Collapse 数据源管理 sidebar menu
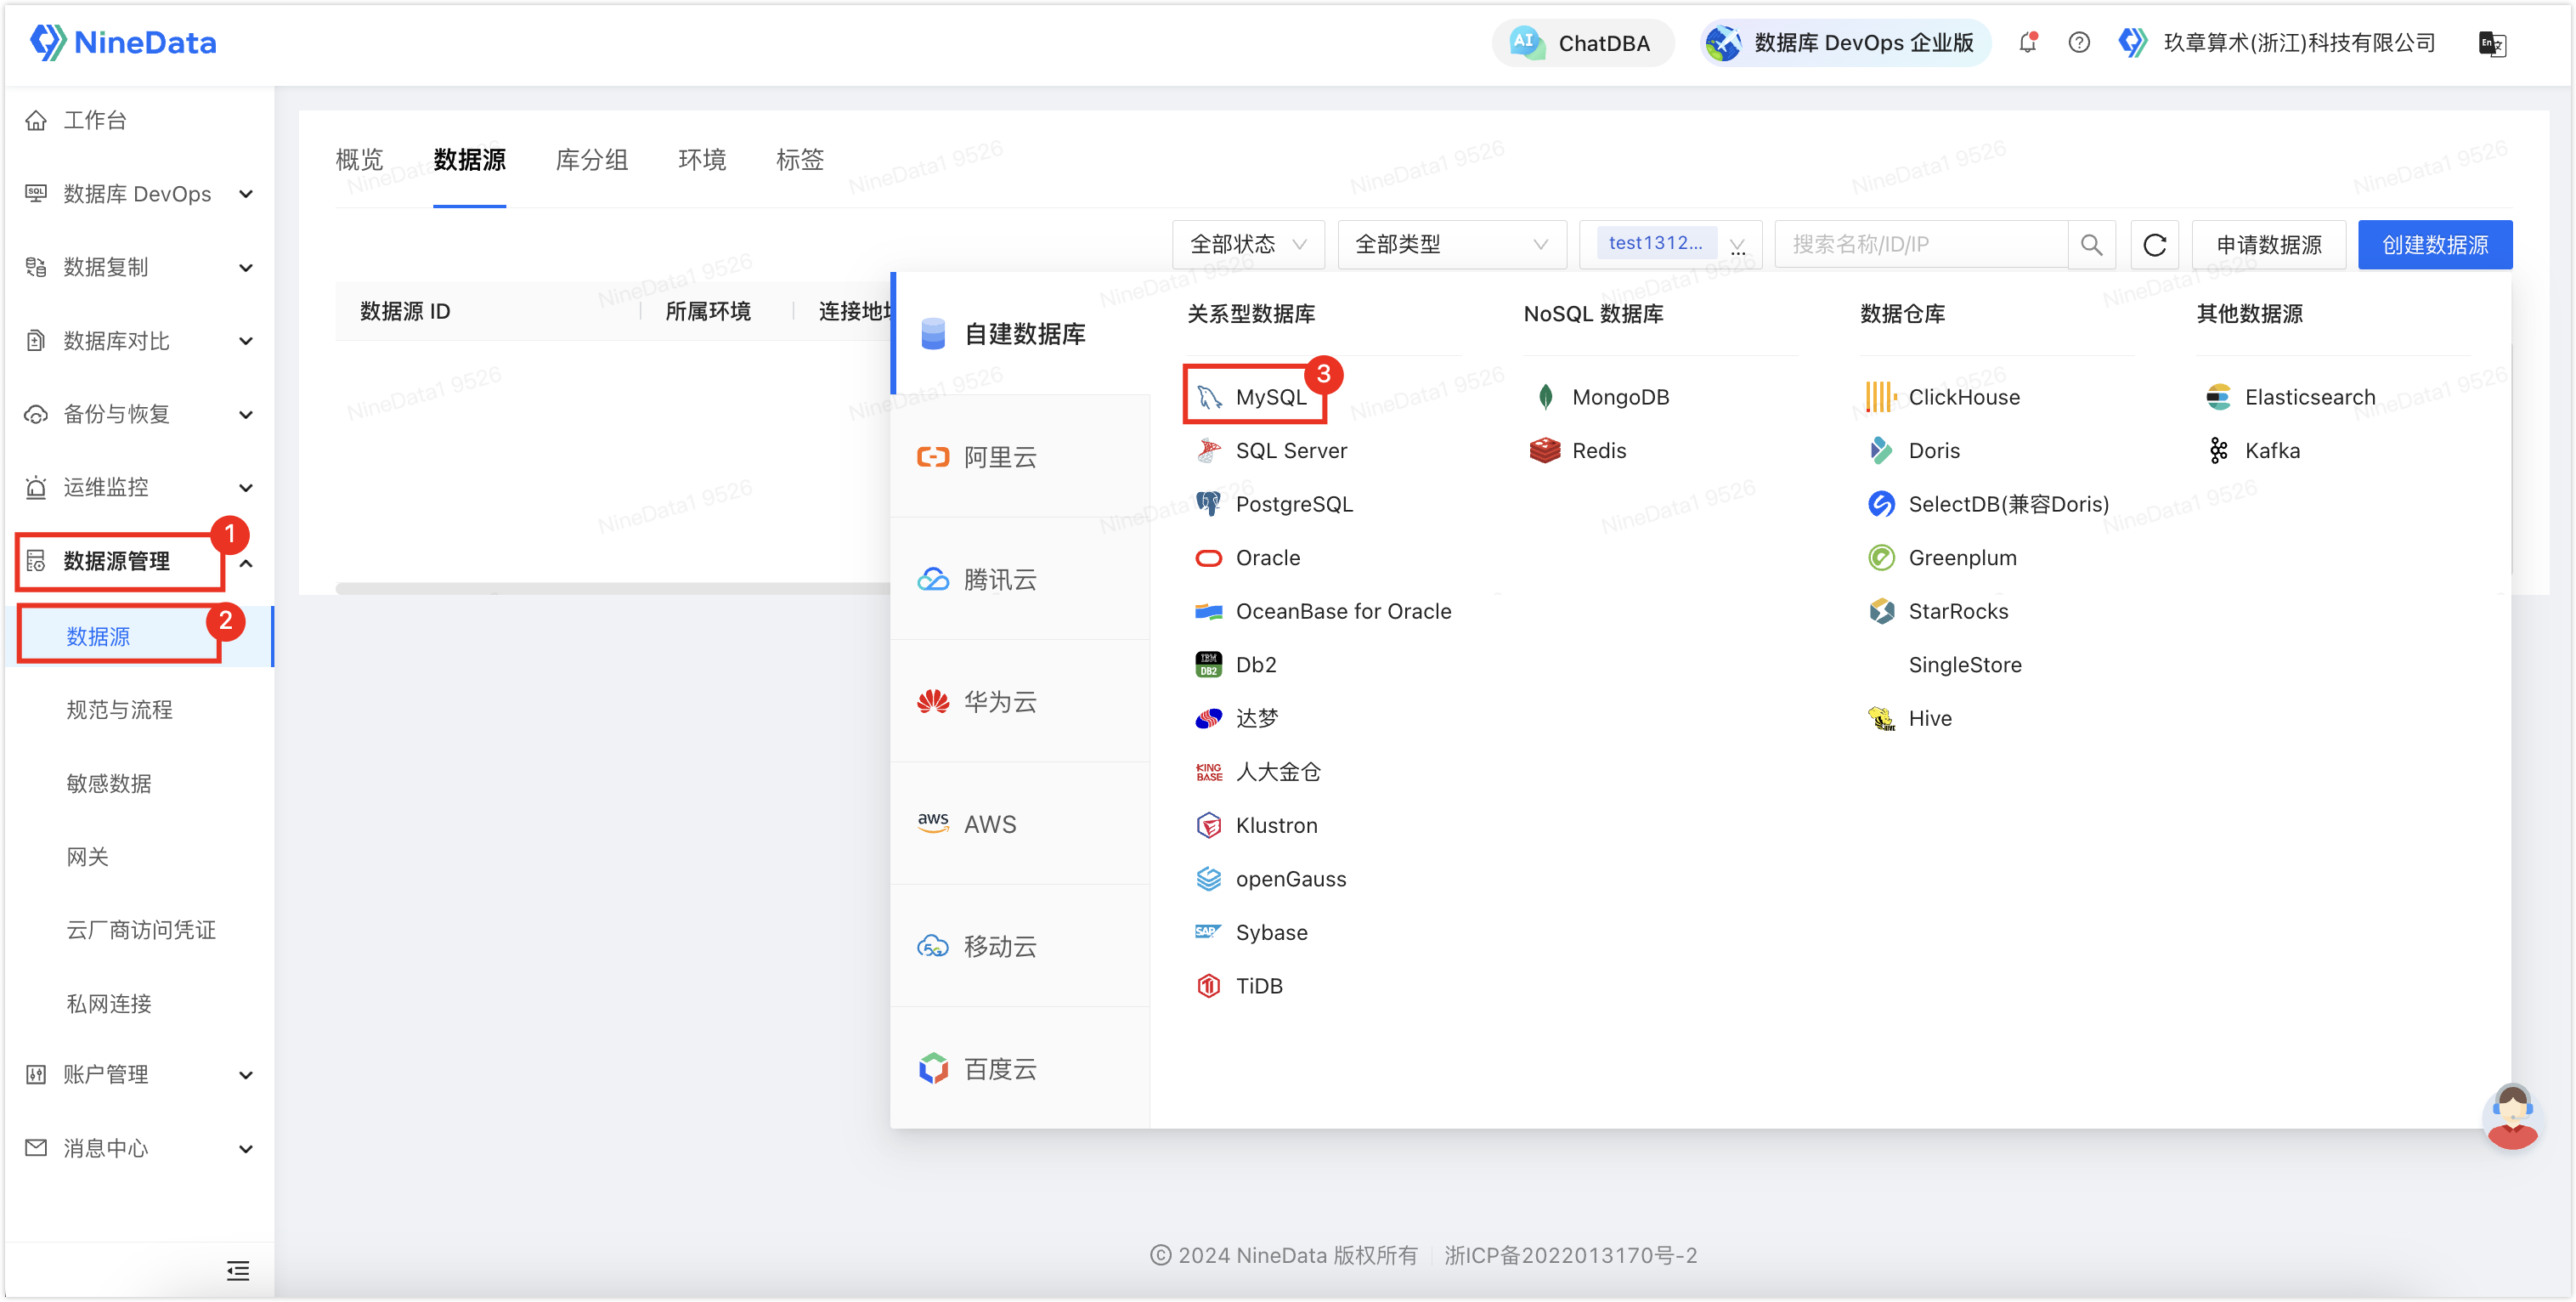The width and height of the screenshot is (2576, 1302). tap(139, 561)
